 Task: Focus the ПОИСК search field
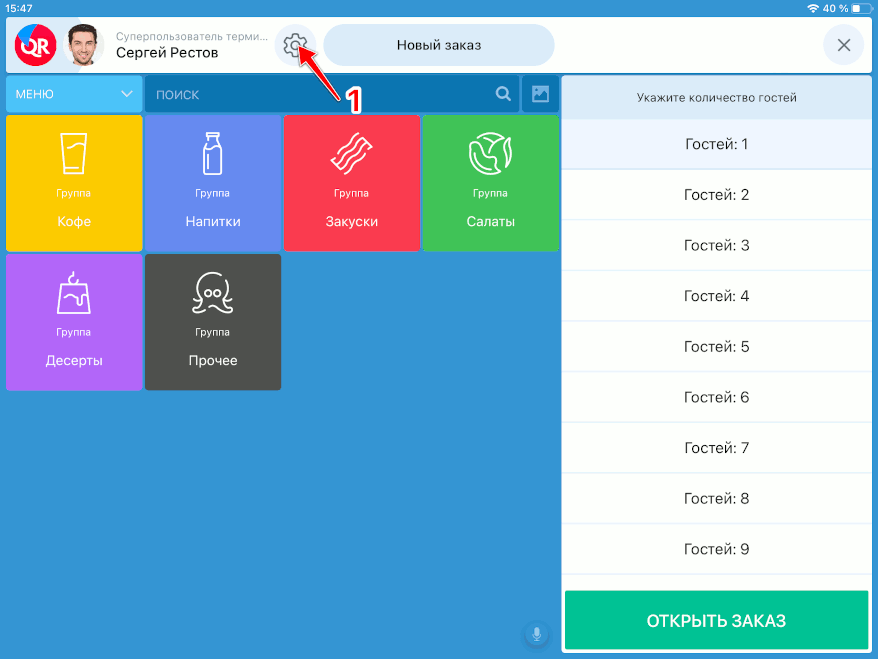[x=331, y=94]
